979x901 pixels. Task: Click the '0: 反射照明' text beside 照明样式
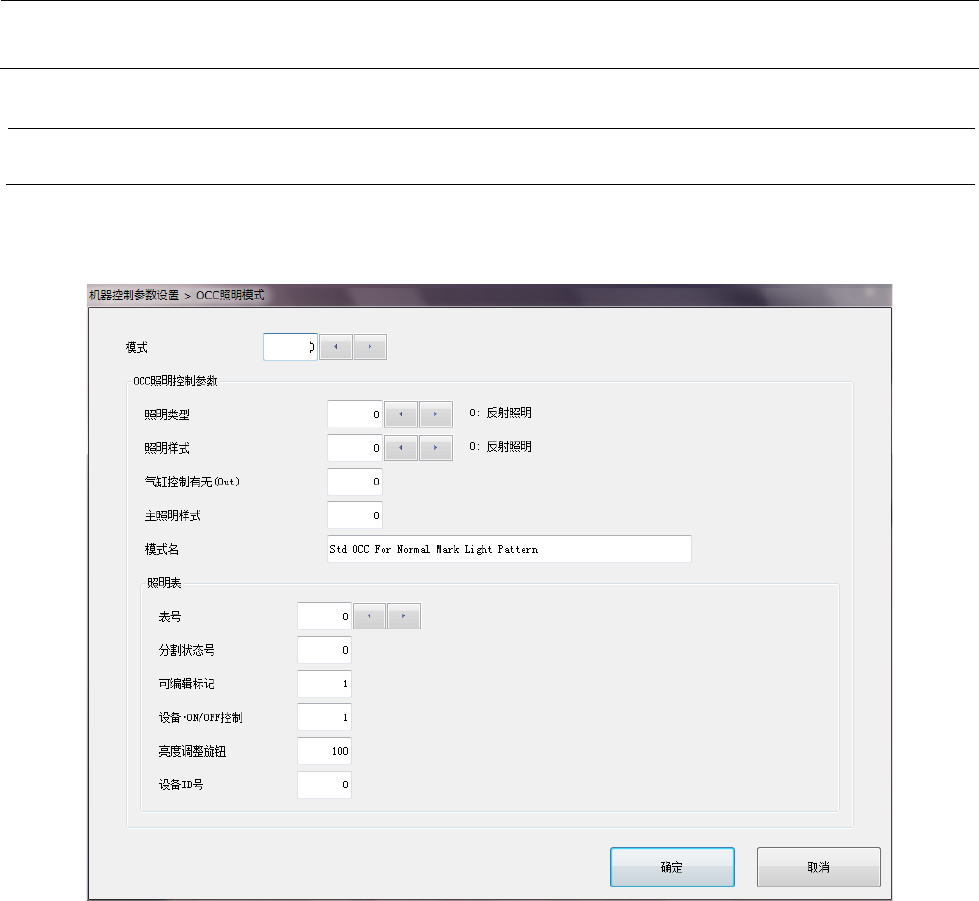[500, 446]
